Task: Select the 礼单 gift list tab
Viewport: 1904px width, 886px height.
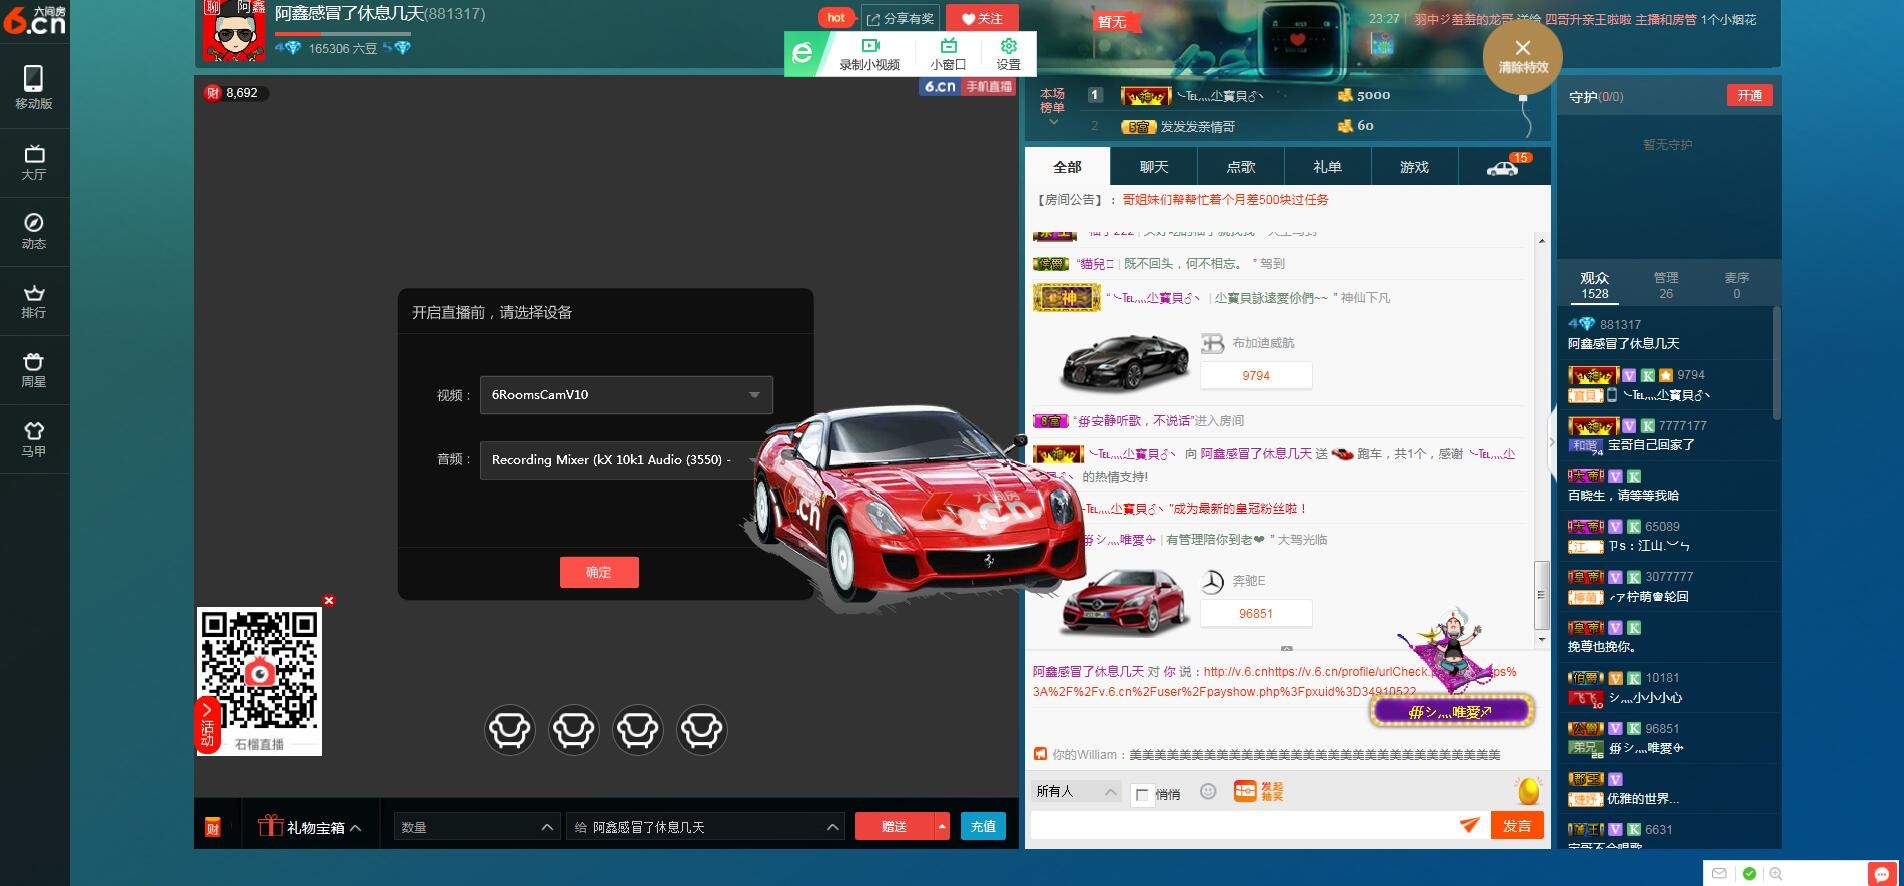Action: pyautogui.click(x=1327, y=167)
